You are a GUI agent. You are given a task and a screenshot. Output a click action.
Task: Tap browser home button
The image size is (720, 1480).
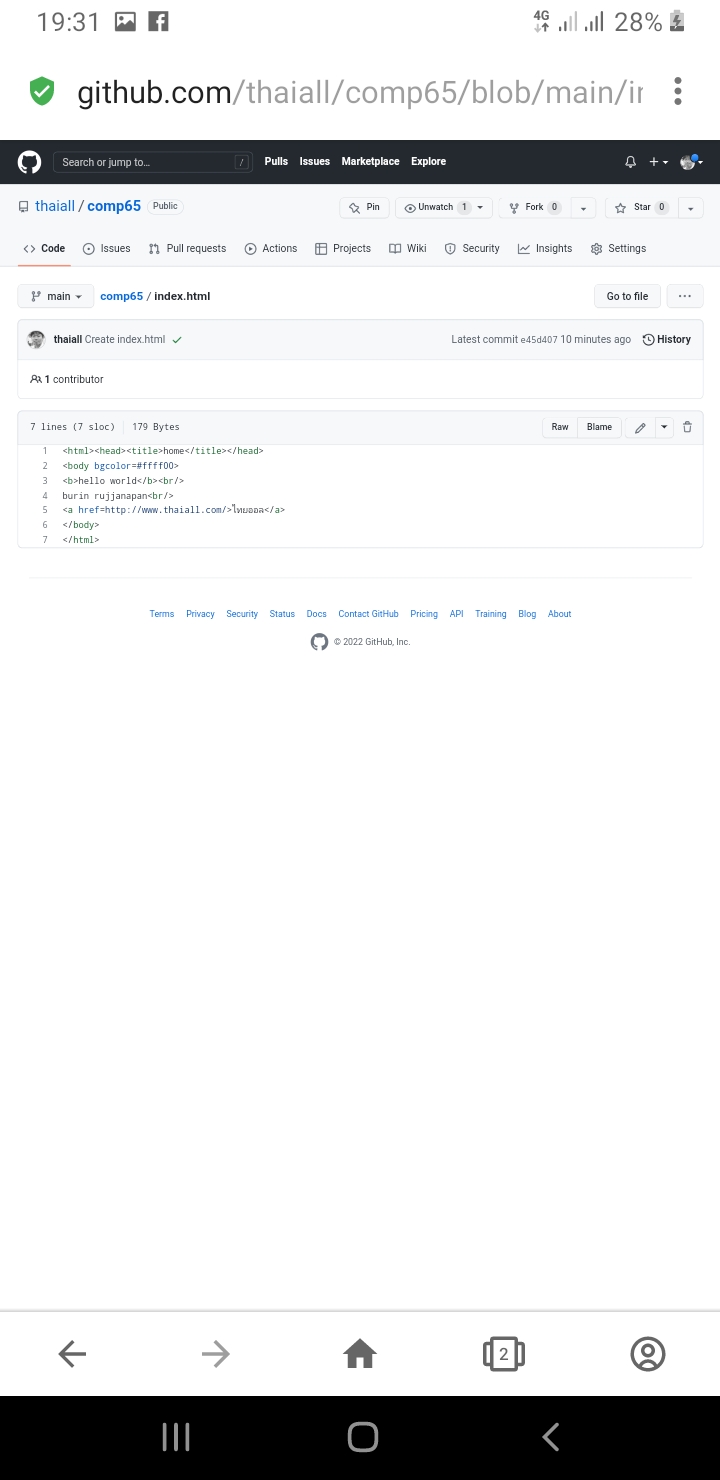point(360,1354)
